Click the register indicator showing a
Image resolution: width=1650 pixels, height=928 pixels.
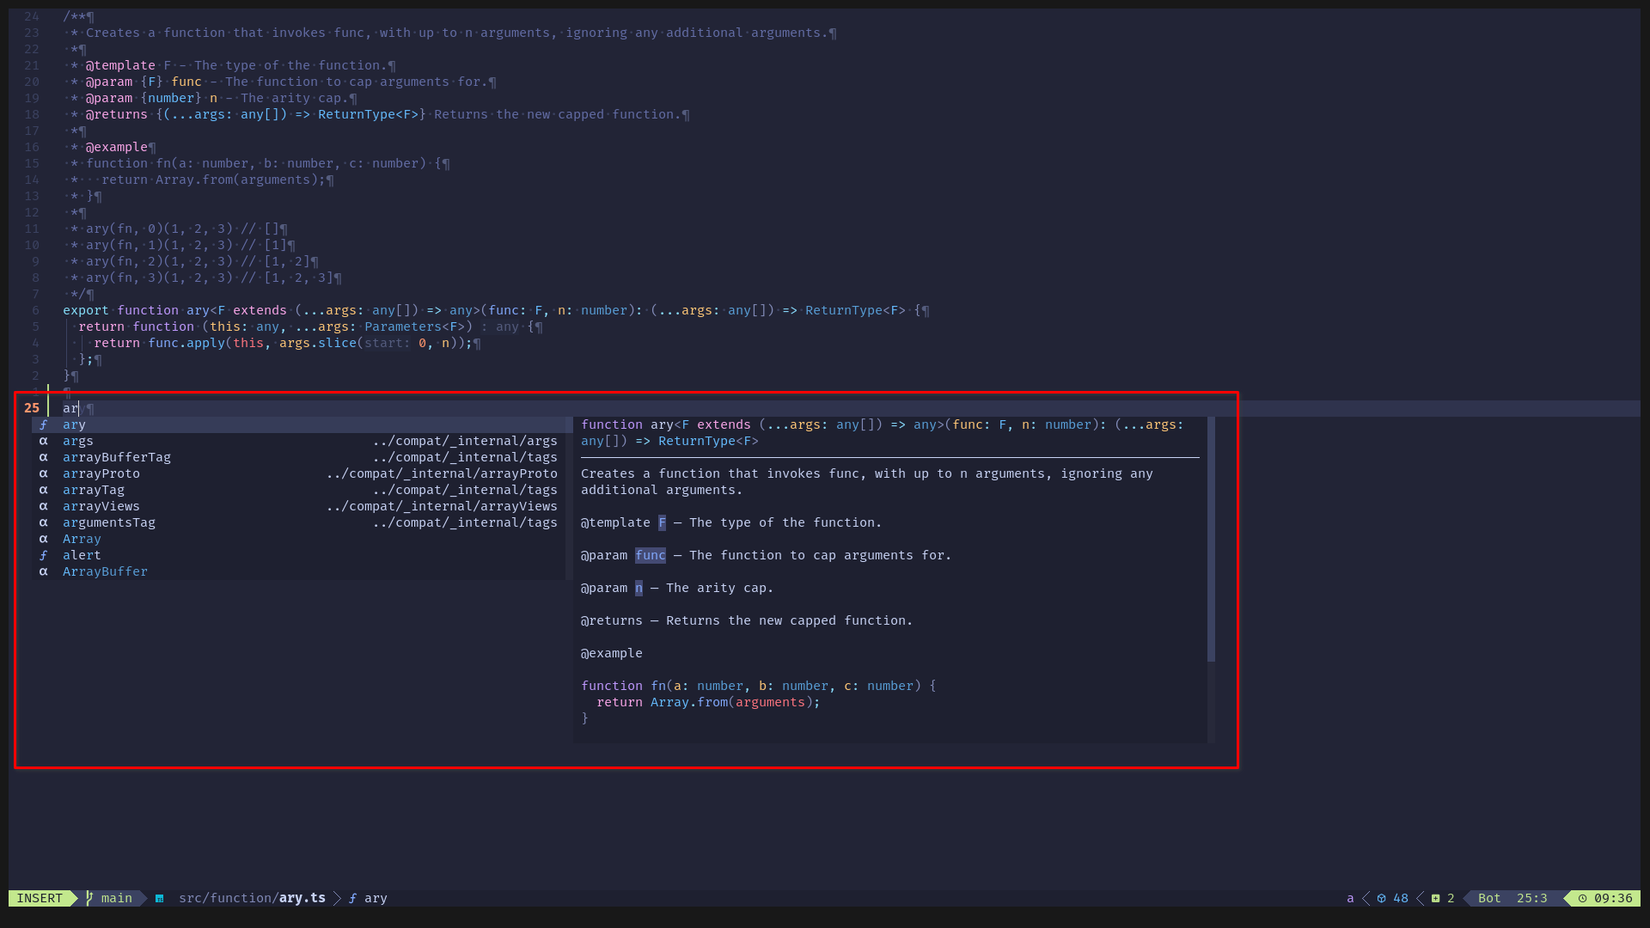pyautogui.click(x=1350, y=898)
